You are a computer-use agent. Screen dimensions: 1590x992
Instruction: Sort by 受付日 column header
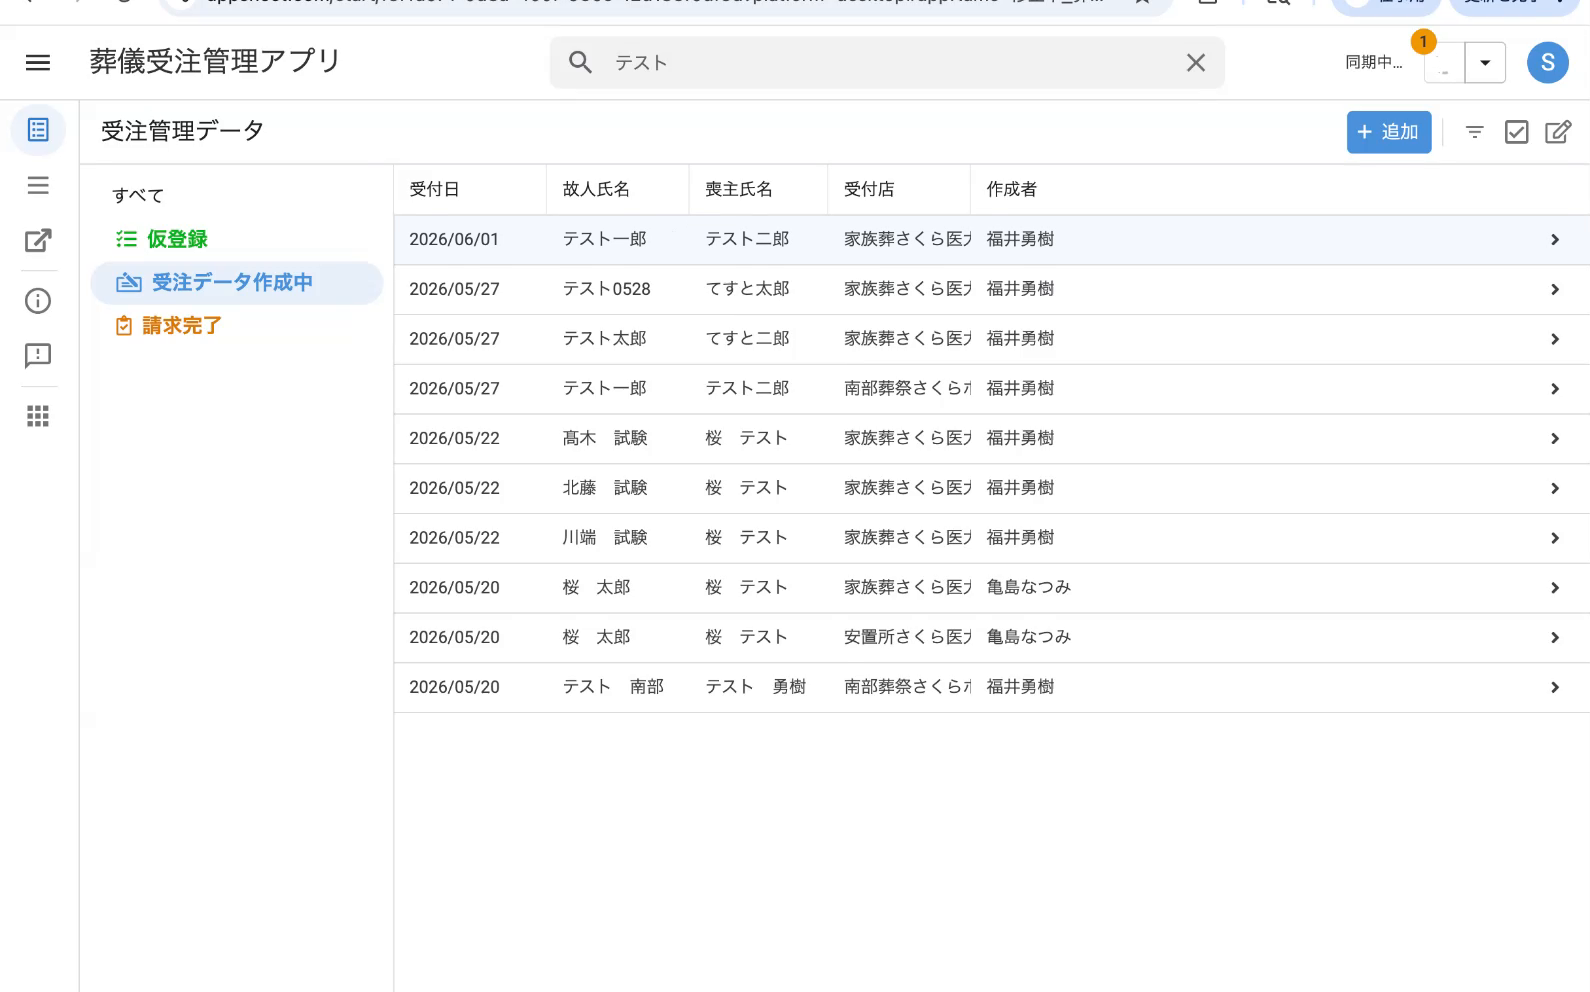(x=434, y=189)
